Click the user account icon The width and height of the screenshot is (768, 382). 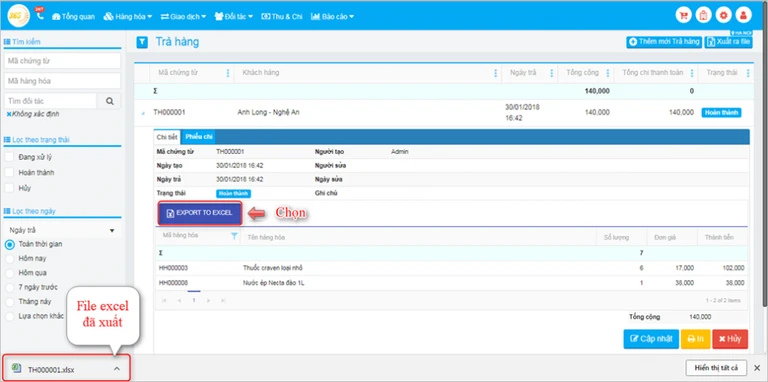(743, 16)
